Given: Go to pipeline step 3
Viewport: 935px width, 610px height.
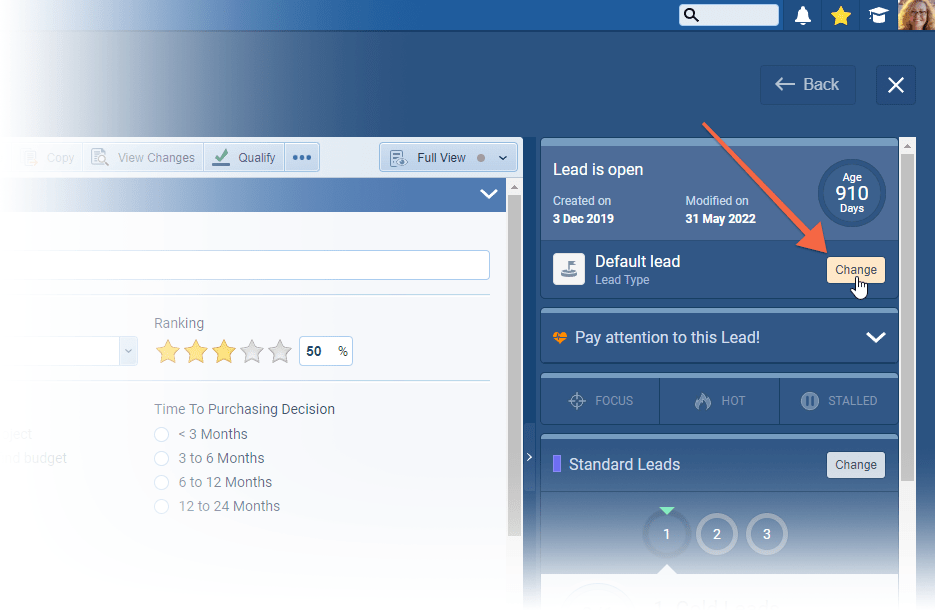Looking at the screenshot, I should 767,534.
